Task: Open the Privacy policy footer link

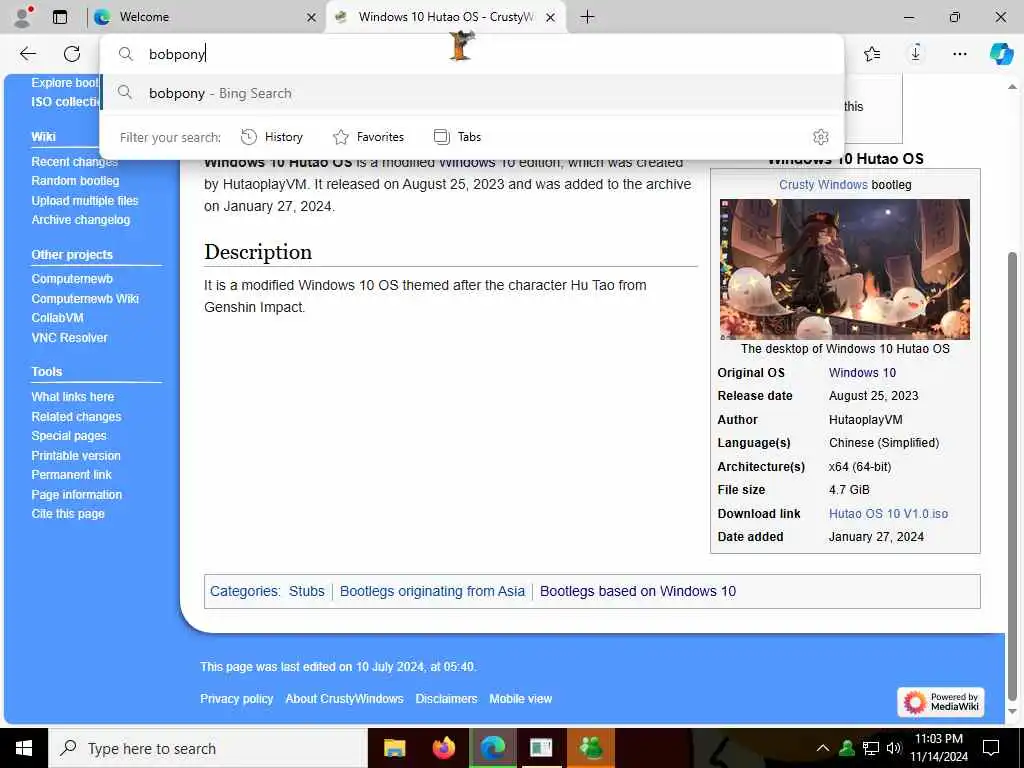Action: tap(236, 699)
